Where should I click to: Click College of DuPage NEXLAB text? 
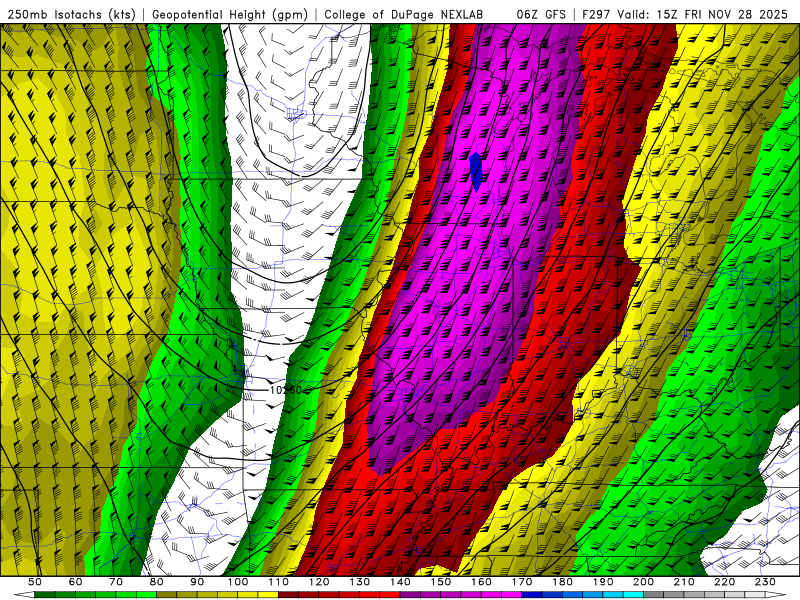tap(403, 14)
